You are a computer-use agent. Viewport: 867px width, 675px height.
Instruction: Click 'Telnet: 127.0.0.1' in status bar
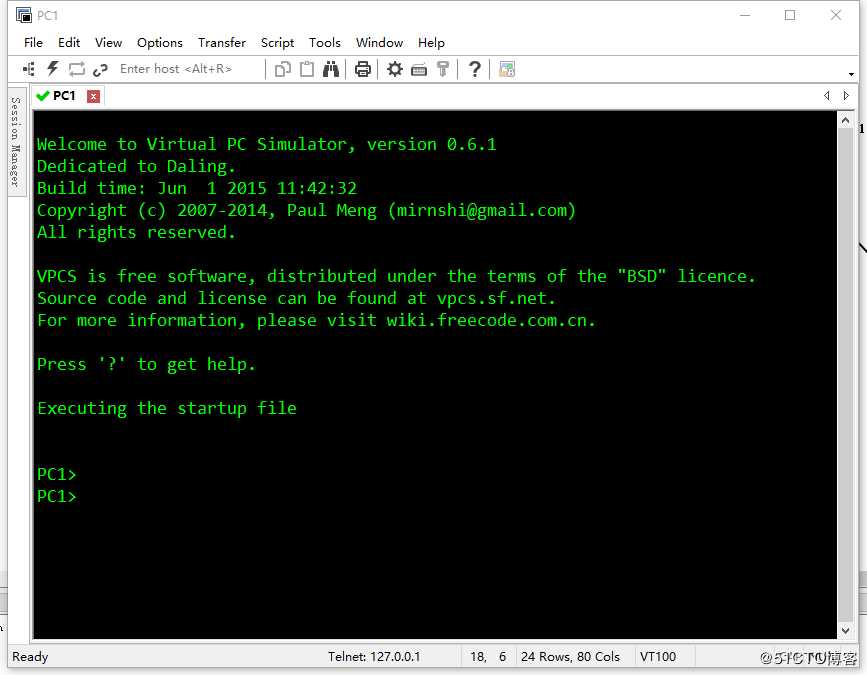pyautogui.click(x=374, y=657)
